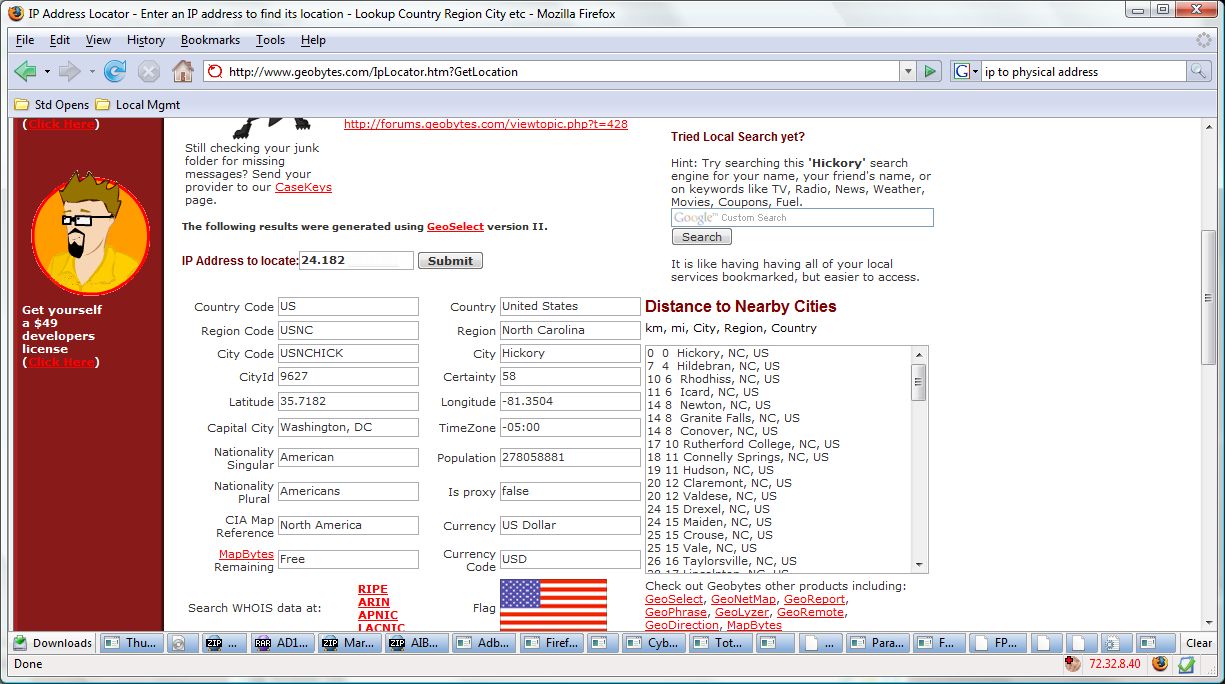Screen dimensions: 1225x684
Task: Click the IP Address to locate field
Action: pyautogui.click(x=356, y=260)
